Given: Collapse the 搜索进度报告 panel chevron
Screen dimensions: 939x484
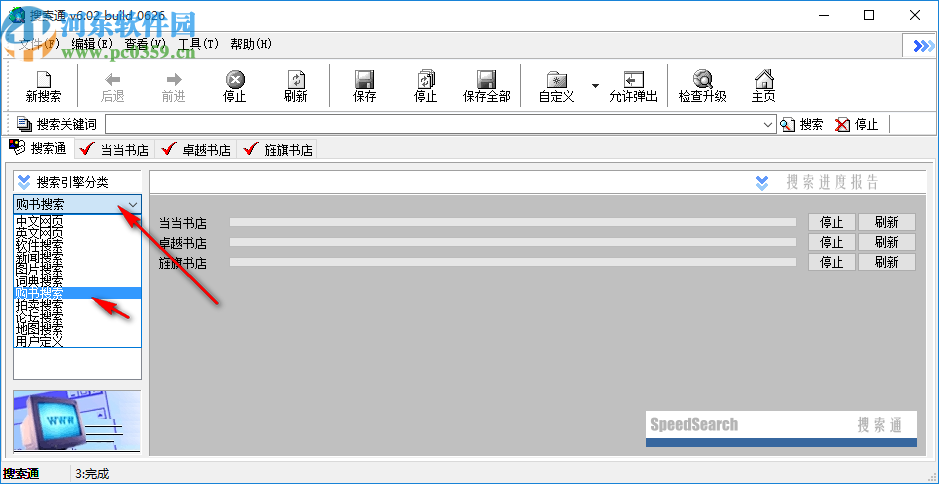Looking at the screenshot, I should click(762, 183).
